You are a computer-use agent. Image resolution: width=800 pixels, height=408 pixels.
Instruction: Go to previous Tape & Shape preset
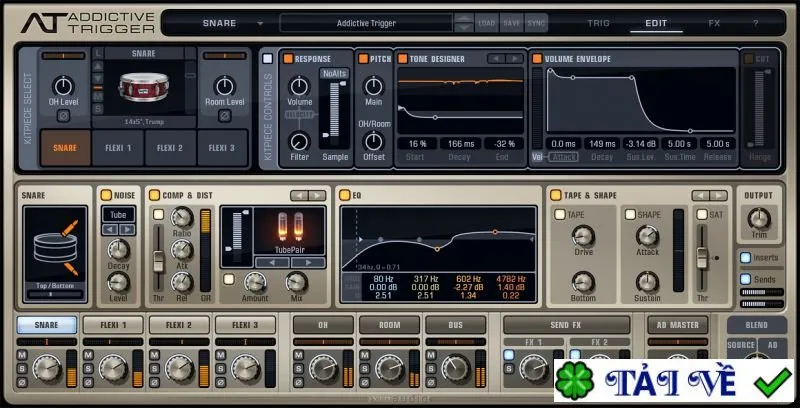pyautogui.click(x=701, y=195)
